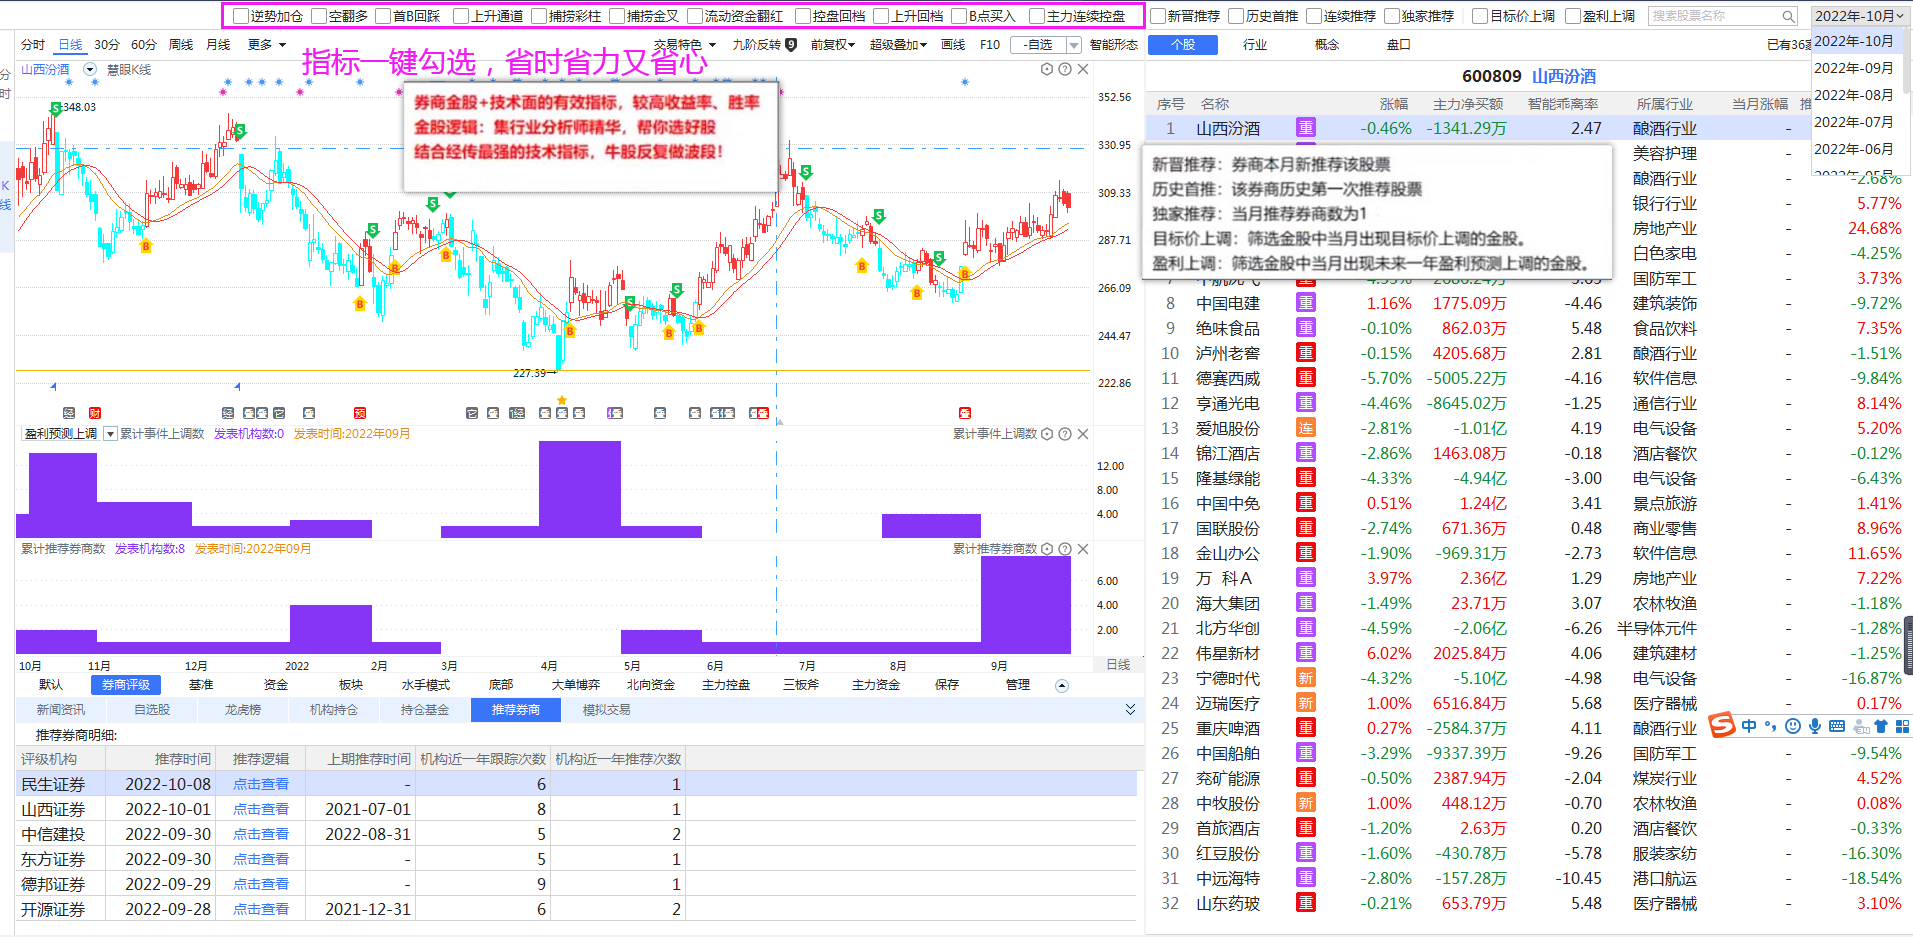
Task: Click the 新 badge beside 迈瑞医疗
Action: [x=1306, y=703]
